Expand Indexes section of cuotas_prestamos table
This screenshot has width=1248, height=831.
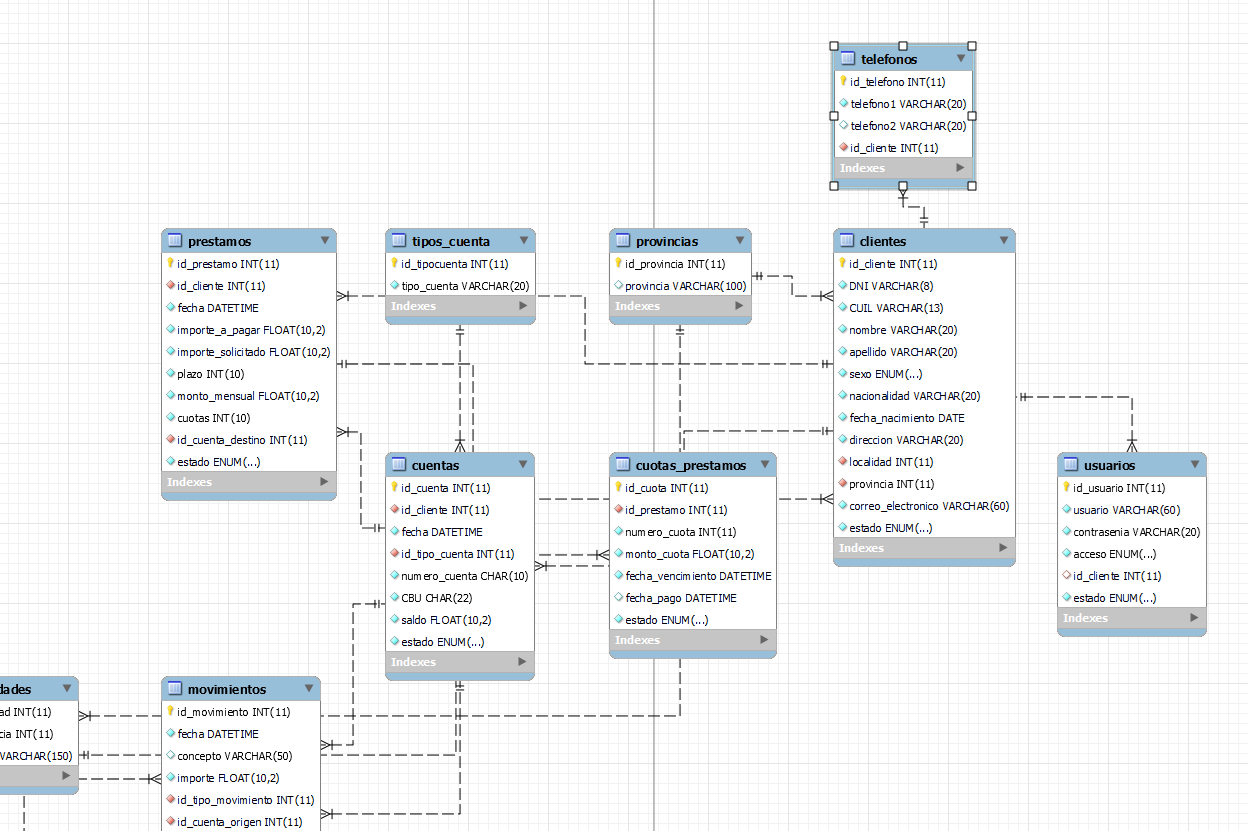pos(764,640)
